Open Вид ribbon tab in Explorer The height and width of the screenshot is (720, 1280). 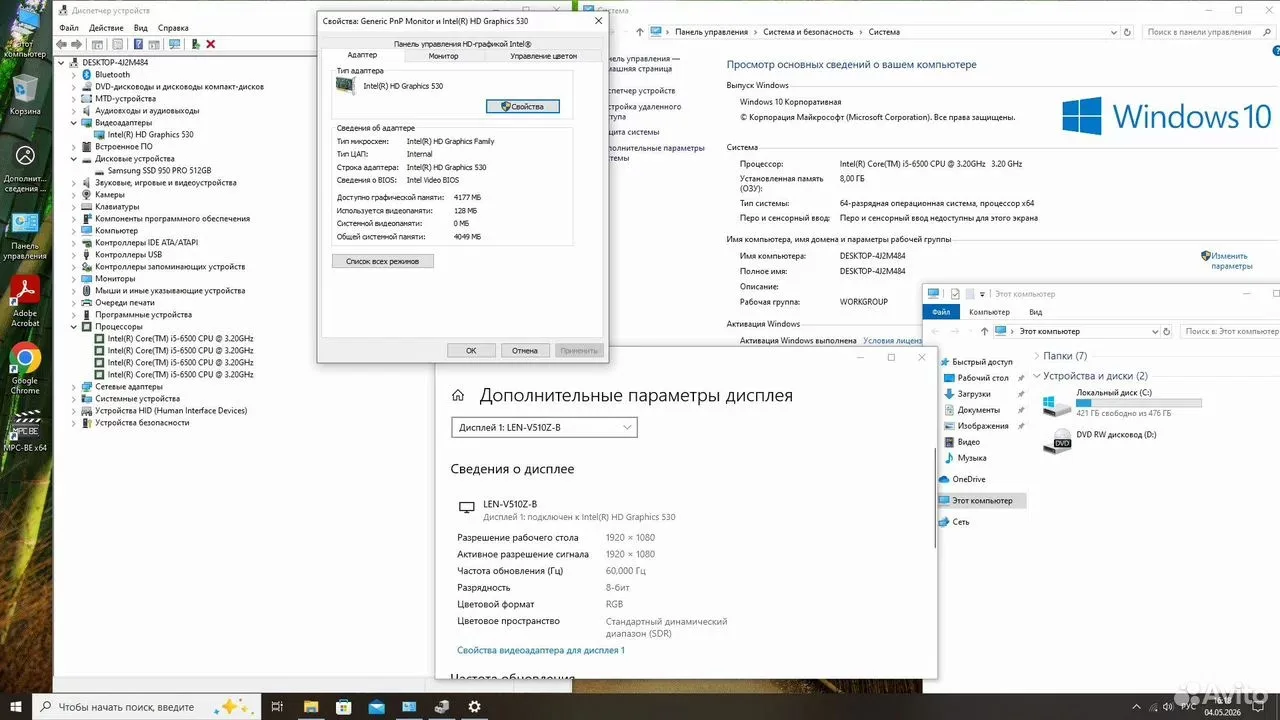click(1036, 312)
